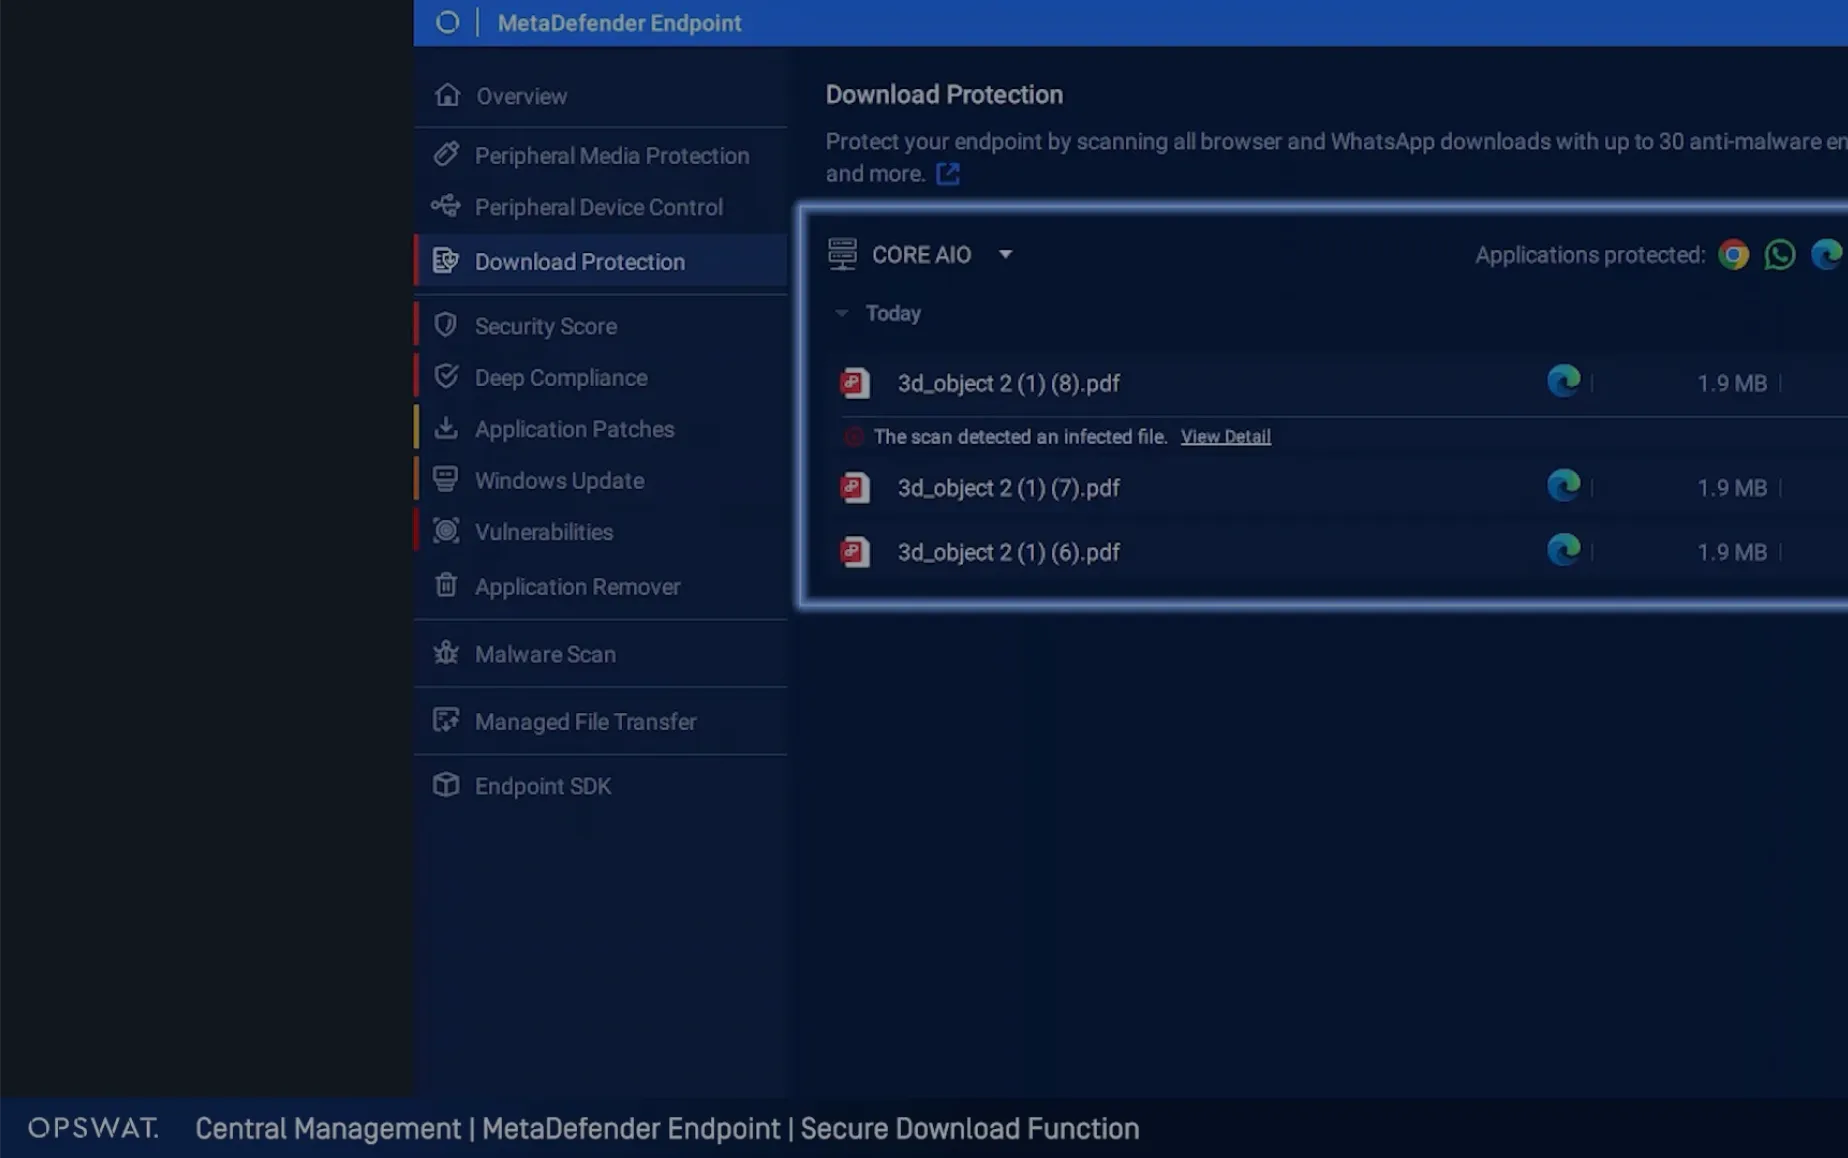
Task: Click the WhatsApp protected application icon
Action: [1780, 254]
